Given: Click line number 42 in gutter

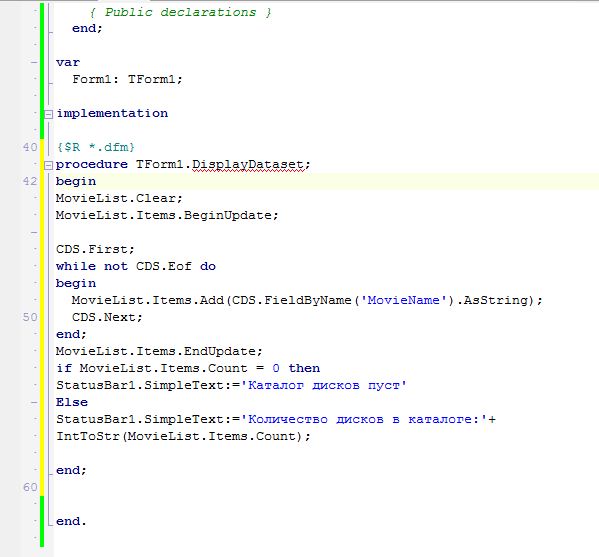Looking at the screenshot, I should coord(30,181).
